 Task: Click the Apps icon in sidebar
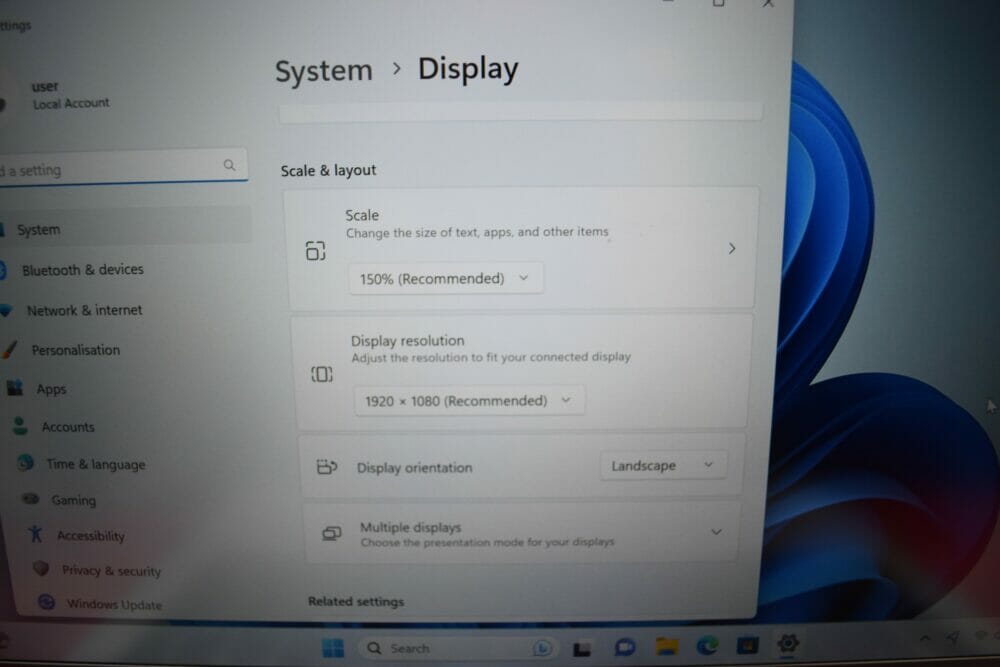(x=14, y=387)
